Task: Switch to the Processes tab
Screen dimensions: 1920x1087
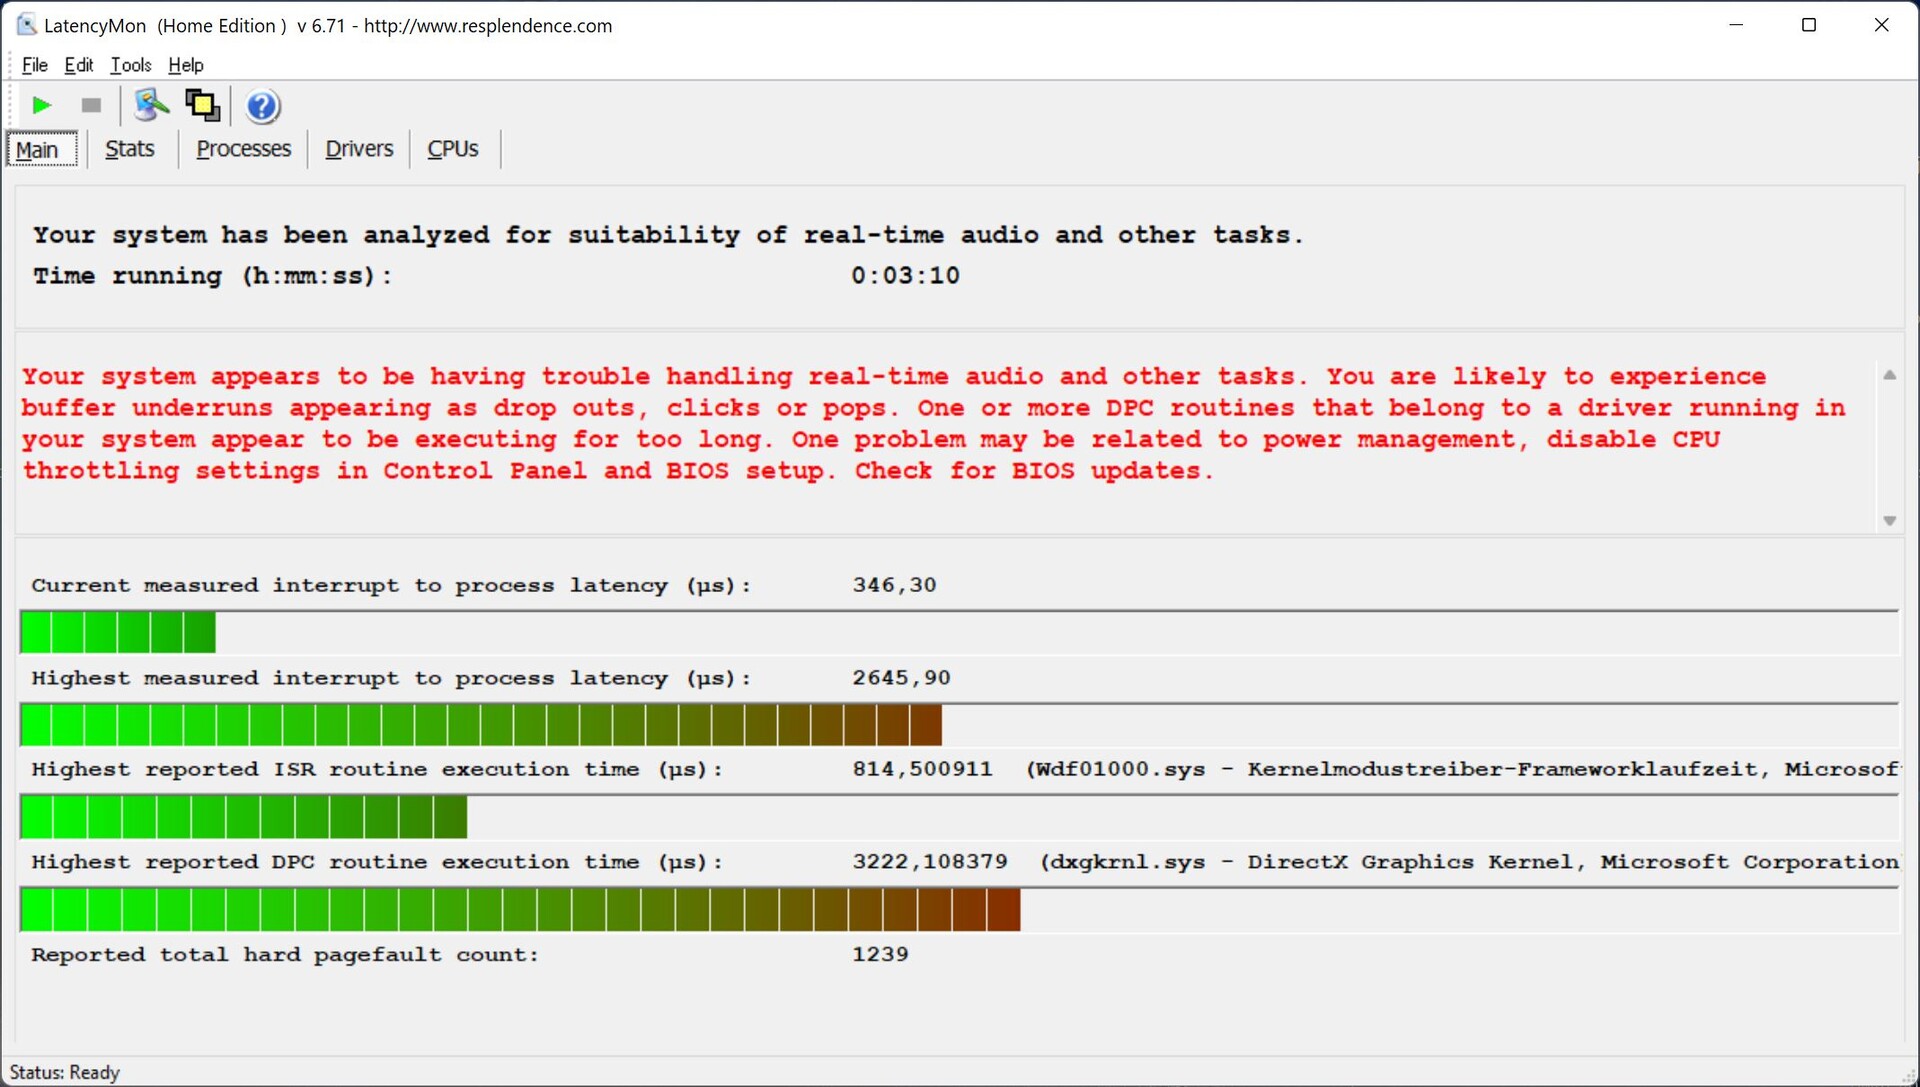Action: coord(243,149)
